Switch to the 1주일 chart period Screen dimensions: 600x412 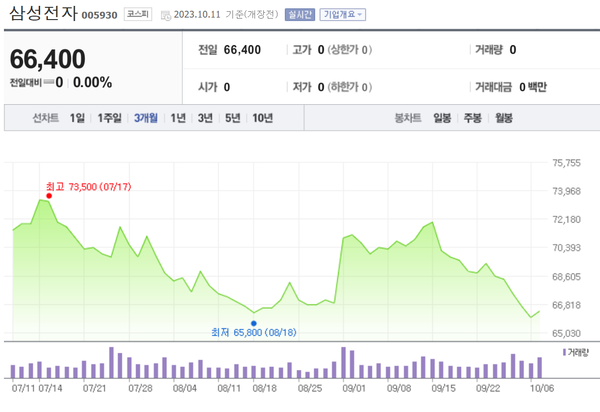(109, 118)
